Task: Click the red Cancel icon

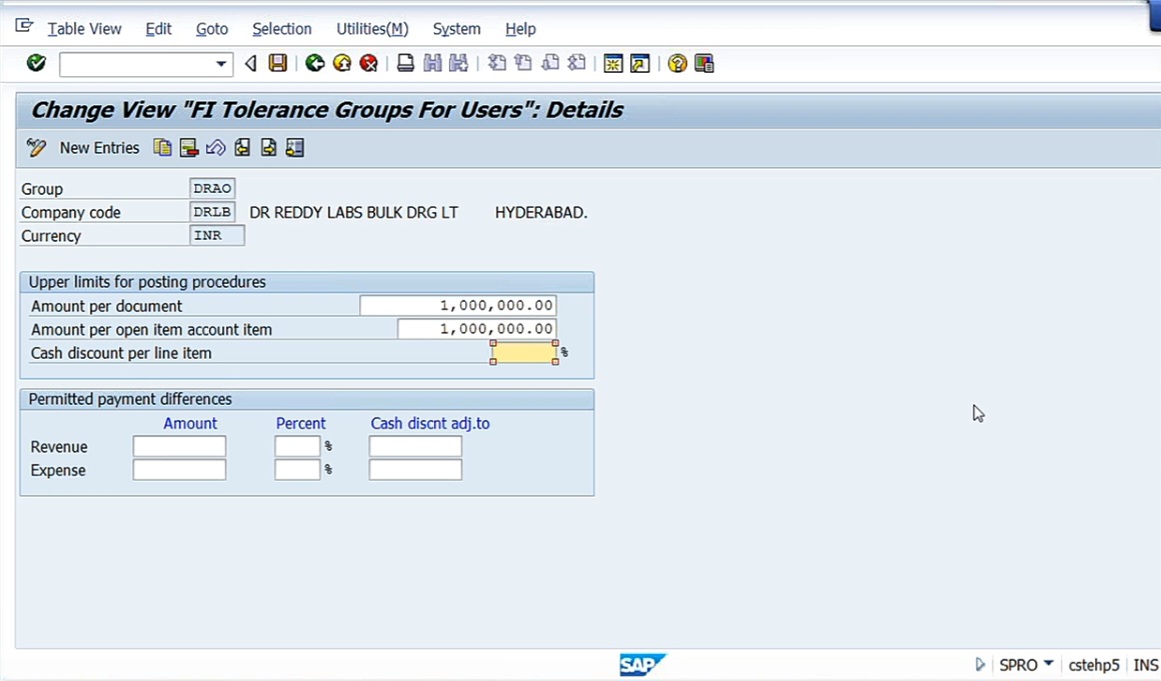Action: (369, 64)
